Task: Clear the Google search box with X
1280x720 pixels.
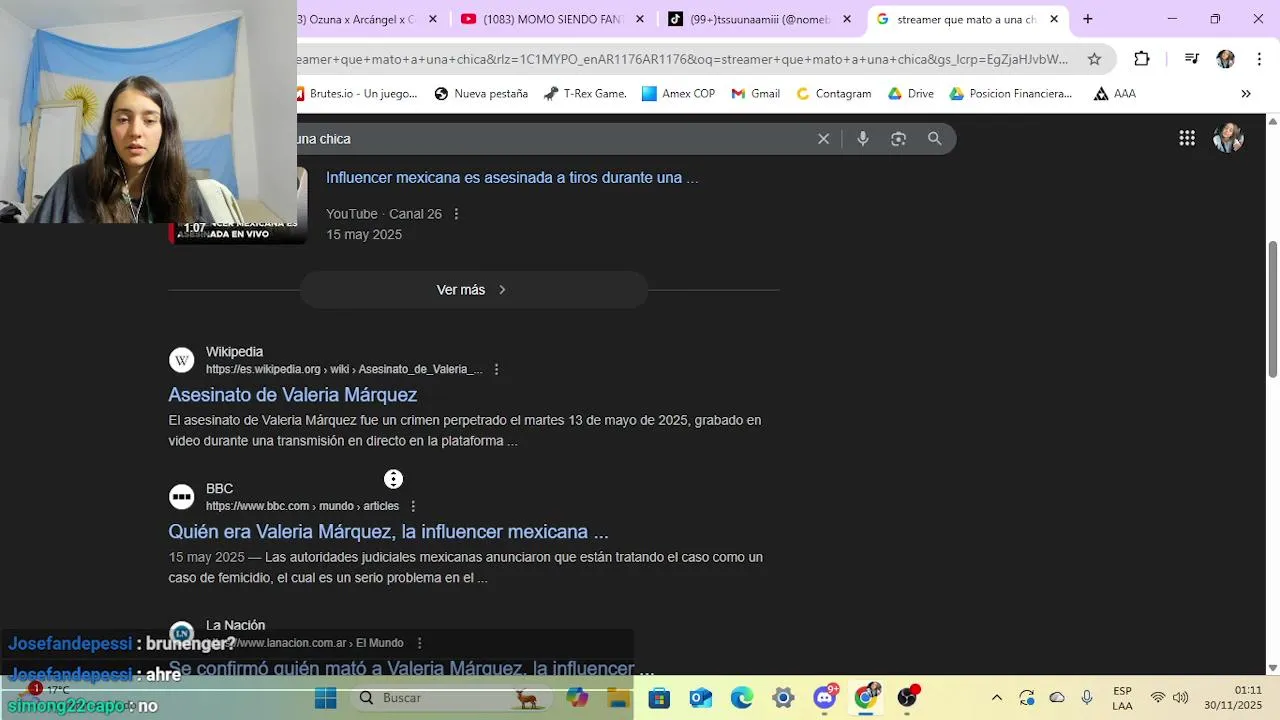Action: point(823,139)
